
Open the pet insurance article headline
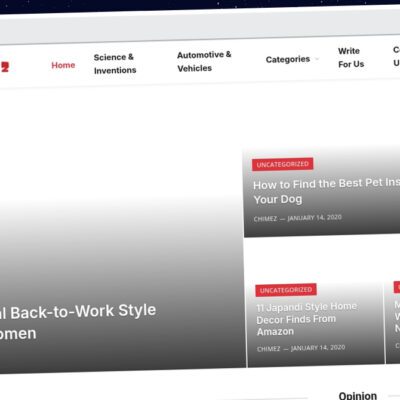(326, 191)
